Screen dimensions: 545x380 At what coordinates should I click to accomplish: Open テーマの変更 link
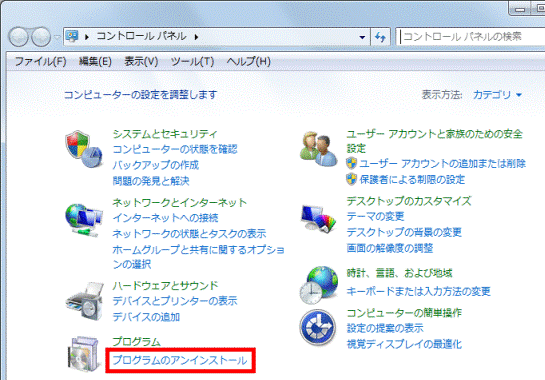tap(375, 217)
